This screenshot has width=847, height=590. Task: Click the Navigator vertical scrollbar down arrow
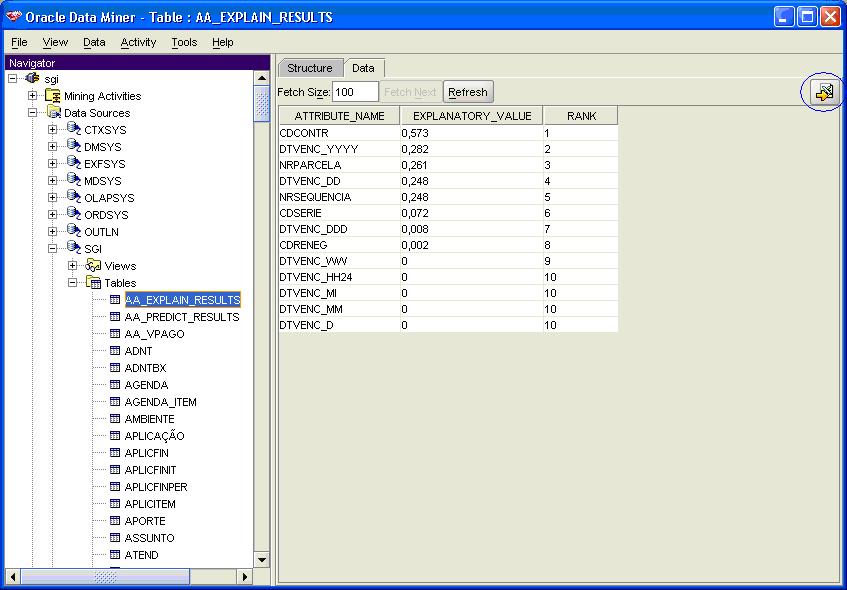click(262, 560)
